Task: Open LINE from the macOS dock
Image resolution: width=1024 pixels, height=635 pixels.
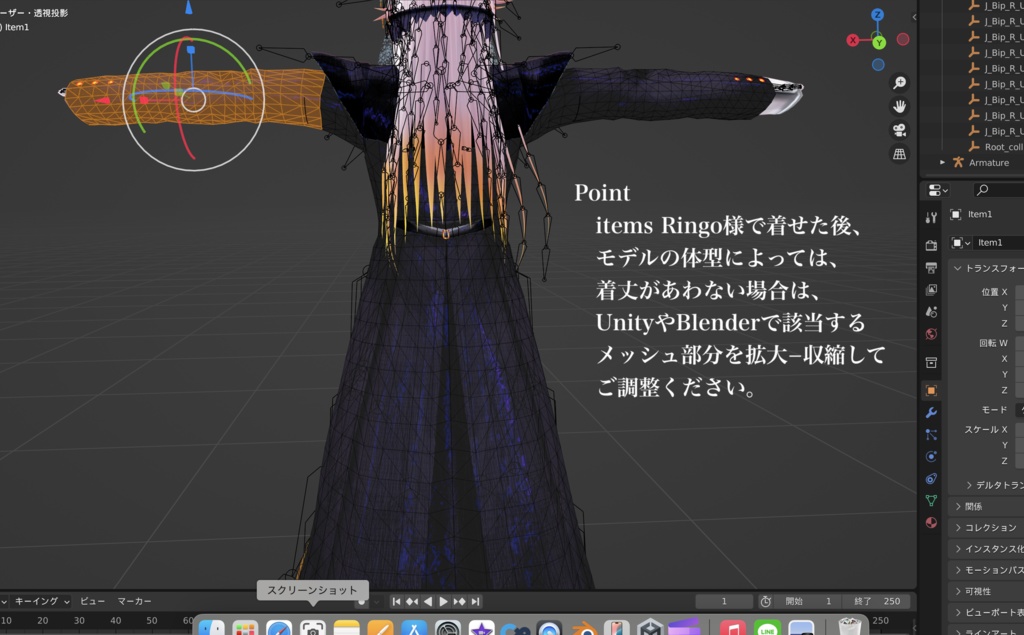Action: click(767, 628)
